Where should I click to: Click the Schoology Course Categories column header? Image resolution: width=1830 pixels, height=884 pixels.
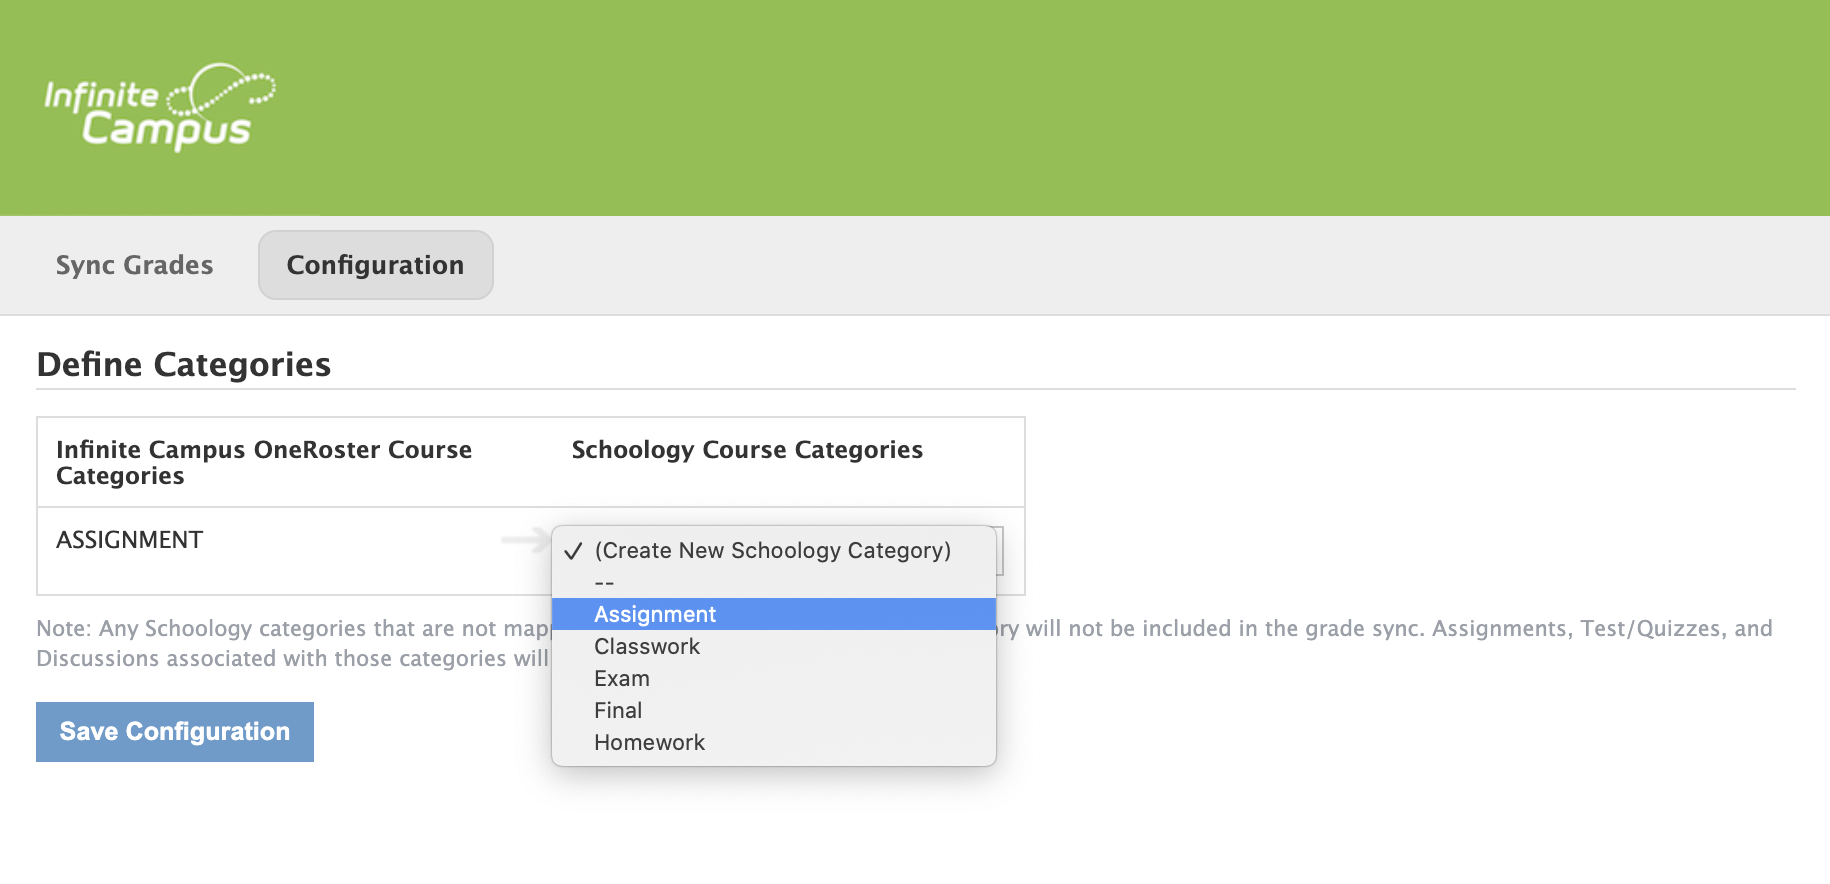(746, 450)
